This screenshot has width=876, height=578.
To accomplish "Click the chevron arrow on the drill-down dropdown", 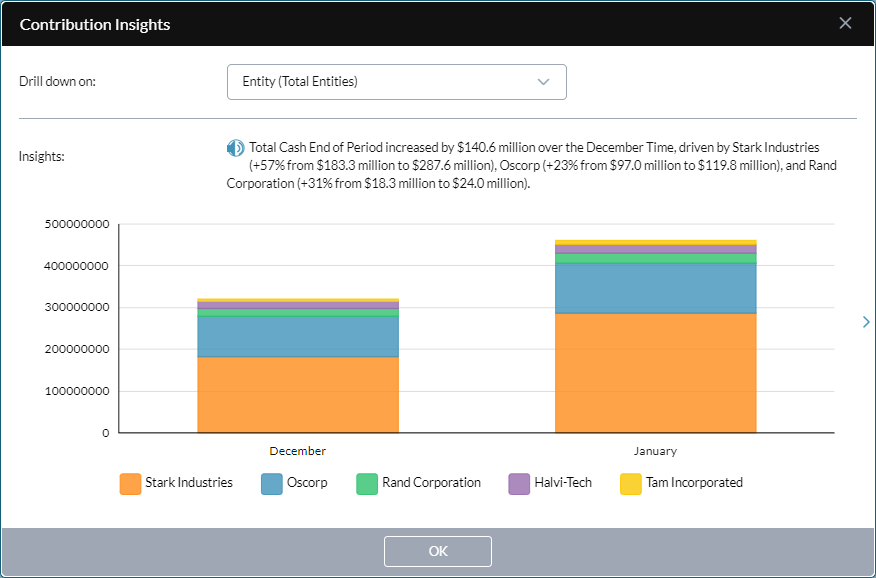I will pyautogui.click(x=543, y=82).
